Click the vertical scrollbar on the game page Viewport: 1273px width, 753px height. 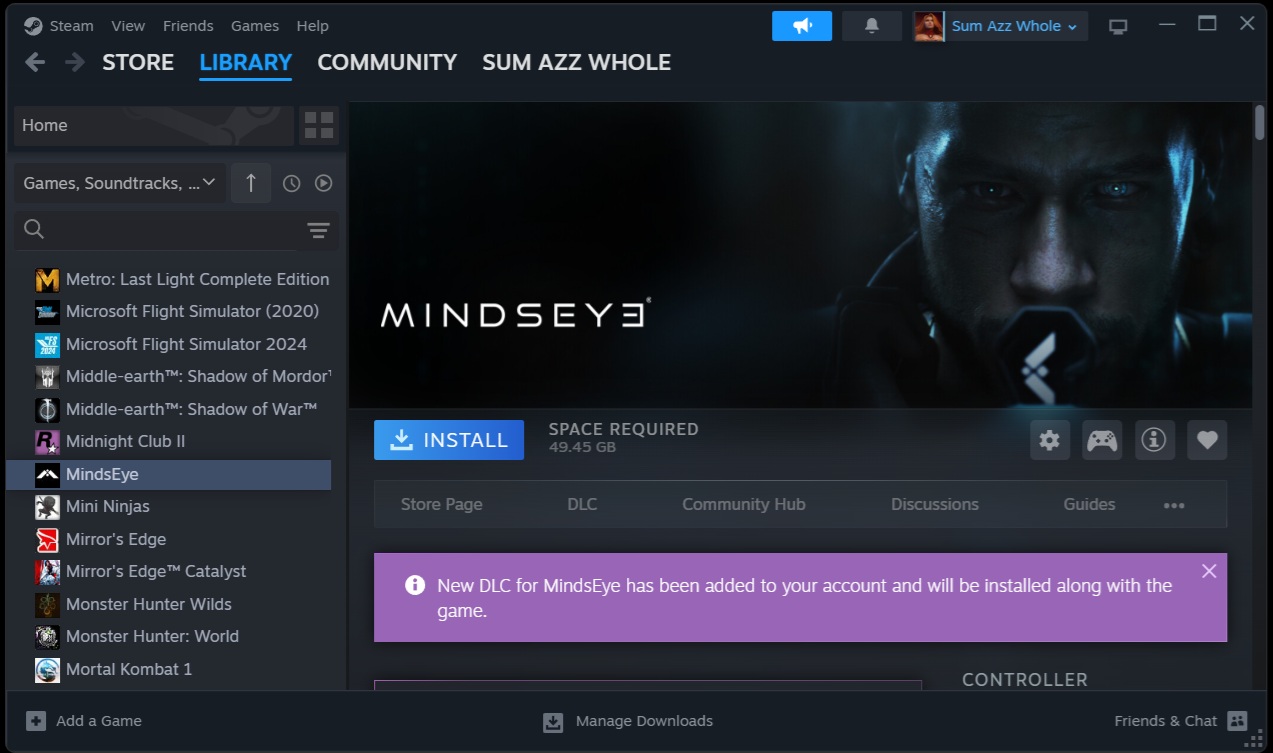pos(1259,123)
